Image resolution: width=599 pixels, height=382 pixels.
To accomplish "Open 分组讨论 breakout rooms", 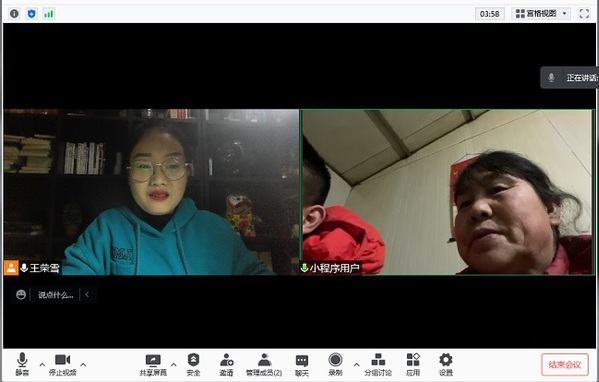I will [378, 365].
